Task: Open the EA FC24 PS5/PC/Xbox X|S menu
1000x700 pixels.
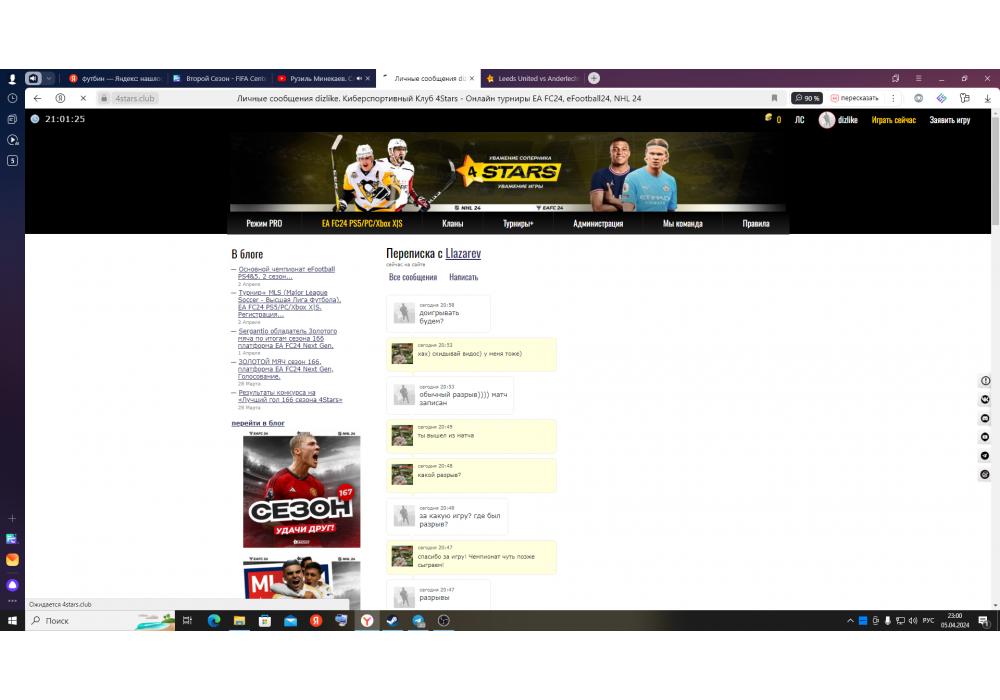Action: pos(361,223)
